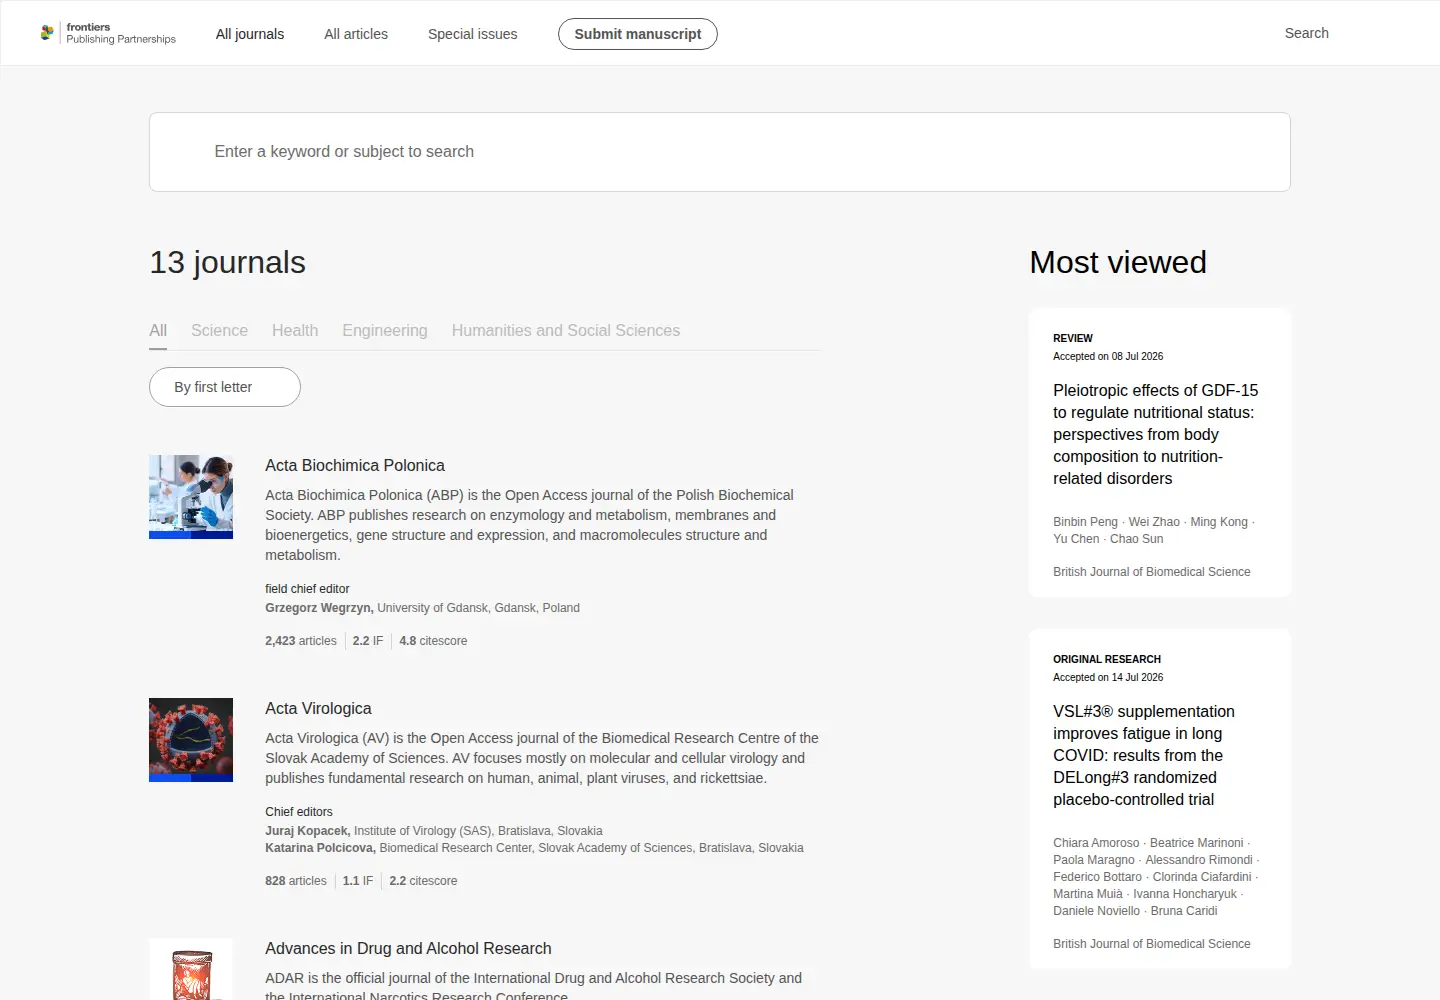Switch to the Science tab
The image size is (1440, 1000).
point(219,331)
